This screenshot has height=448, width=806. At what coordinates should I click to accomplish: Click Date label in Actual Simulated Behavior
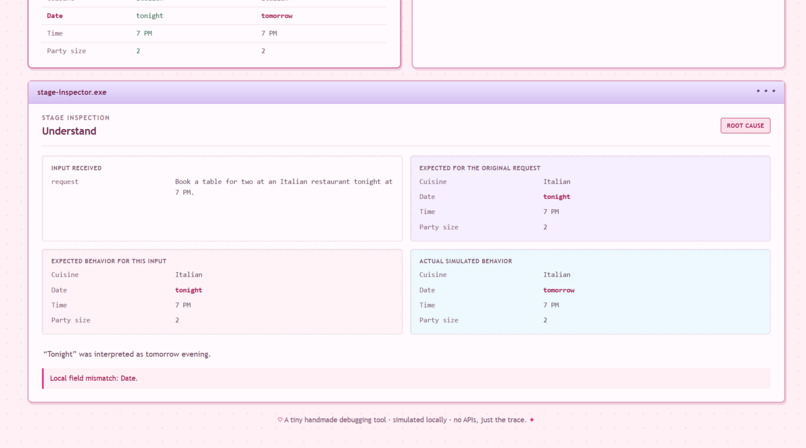click(427, 290)
